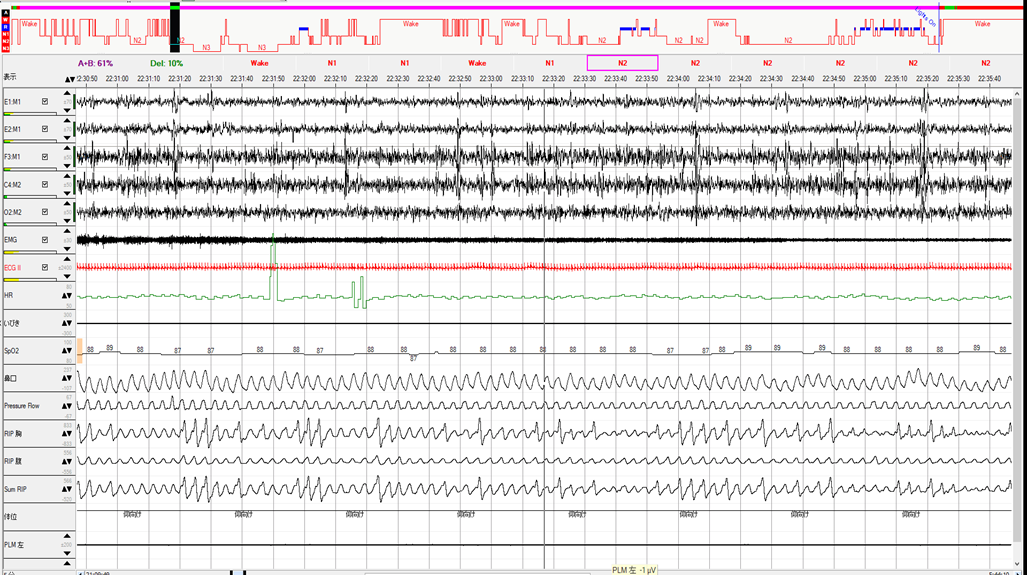Click the down arrow for EMG scale
This screenshot has width=1027, height=575.
click(x=69, y=246)
